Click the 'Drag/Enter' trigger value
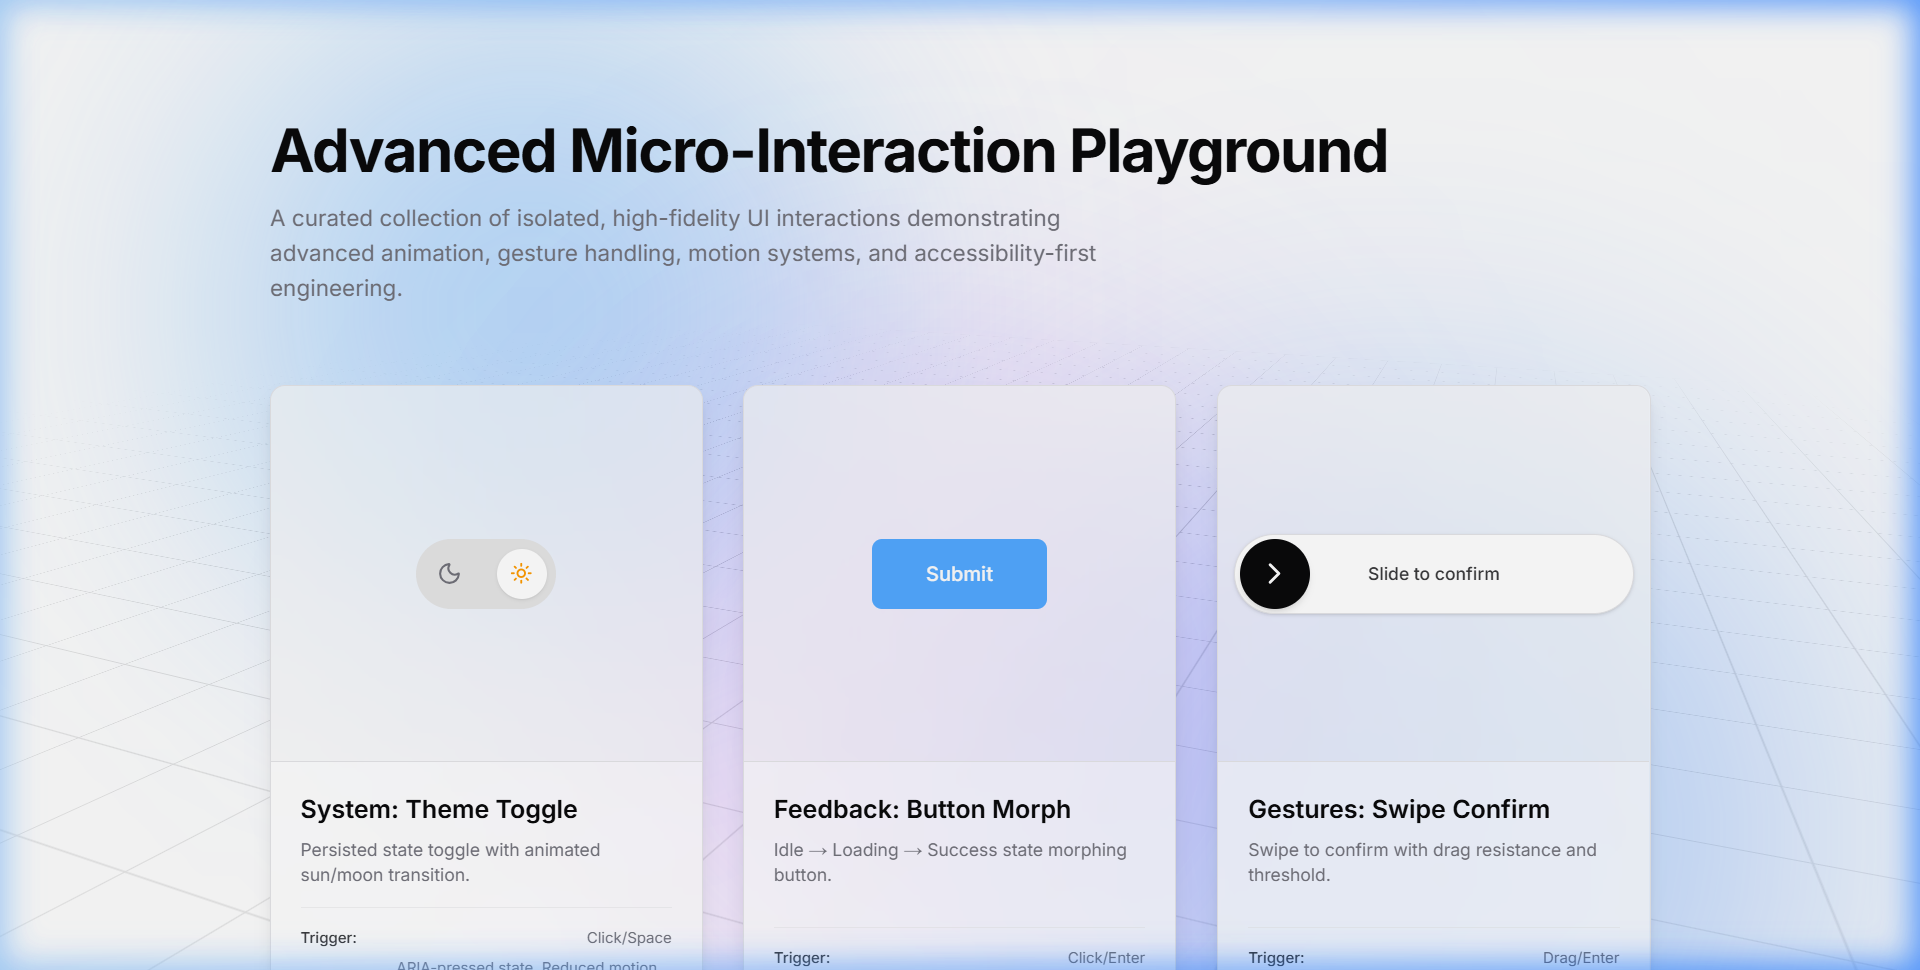 tap(1581, 958)
